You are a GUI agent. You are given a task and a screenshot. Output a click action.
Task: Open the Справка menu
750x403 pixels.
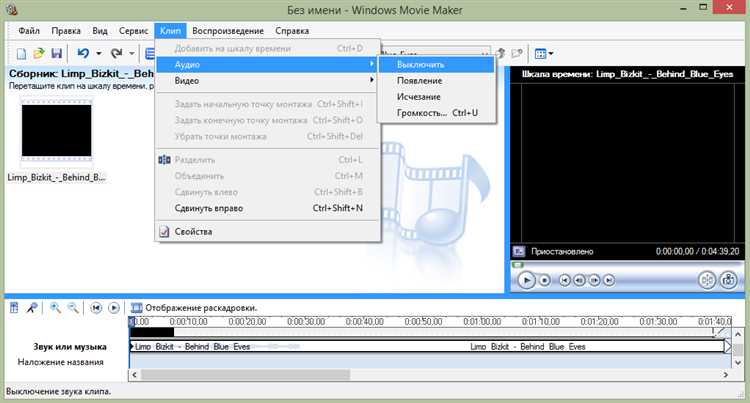coord(292,31)
